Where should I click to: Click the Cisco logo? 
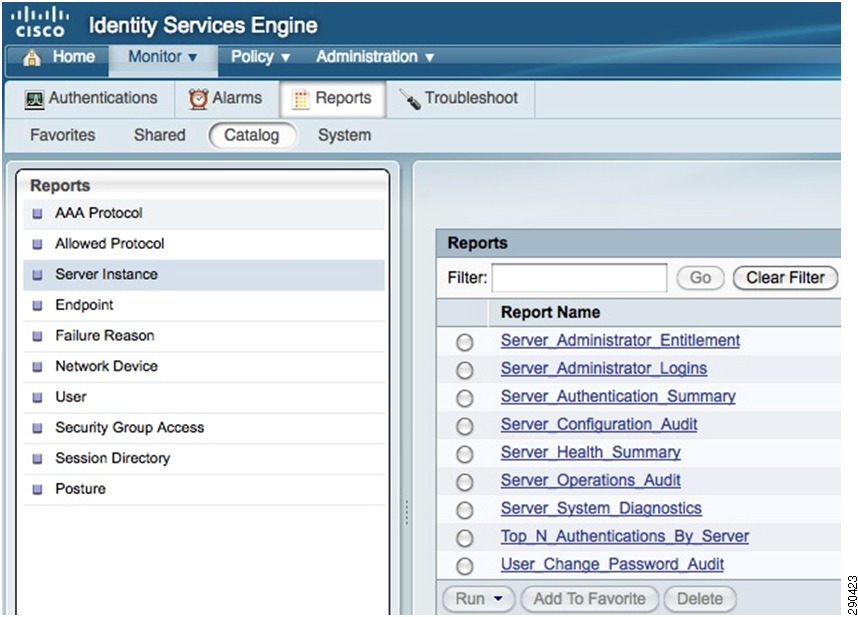(x=40, y=23)
